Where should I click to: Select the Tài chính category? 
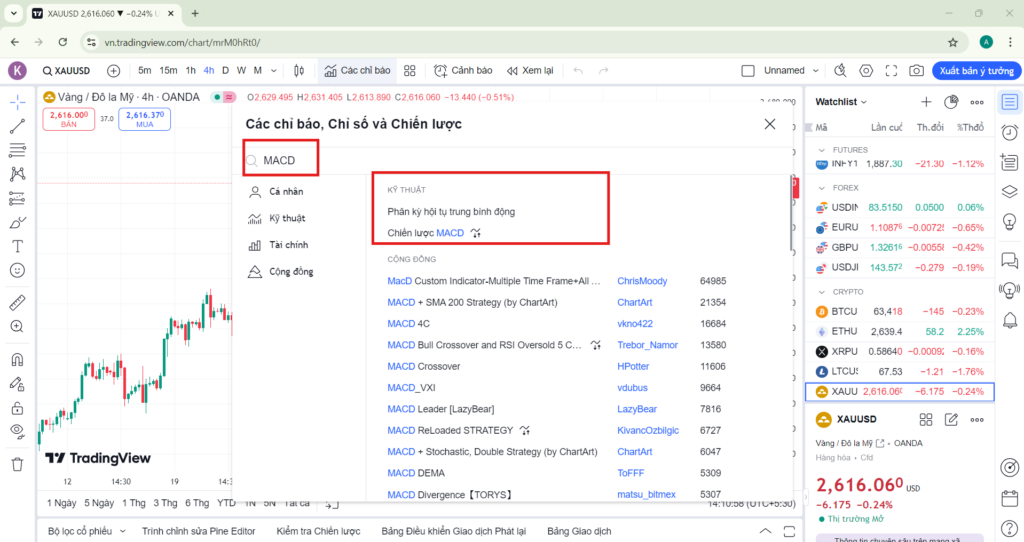pyautogui.click(x=278, y=245)
